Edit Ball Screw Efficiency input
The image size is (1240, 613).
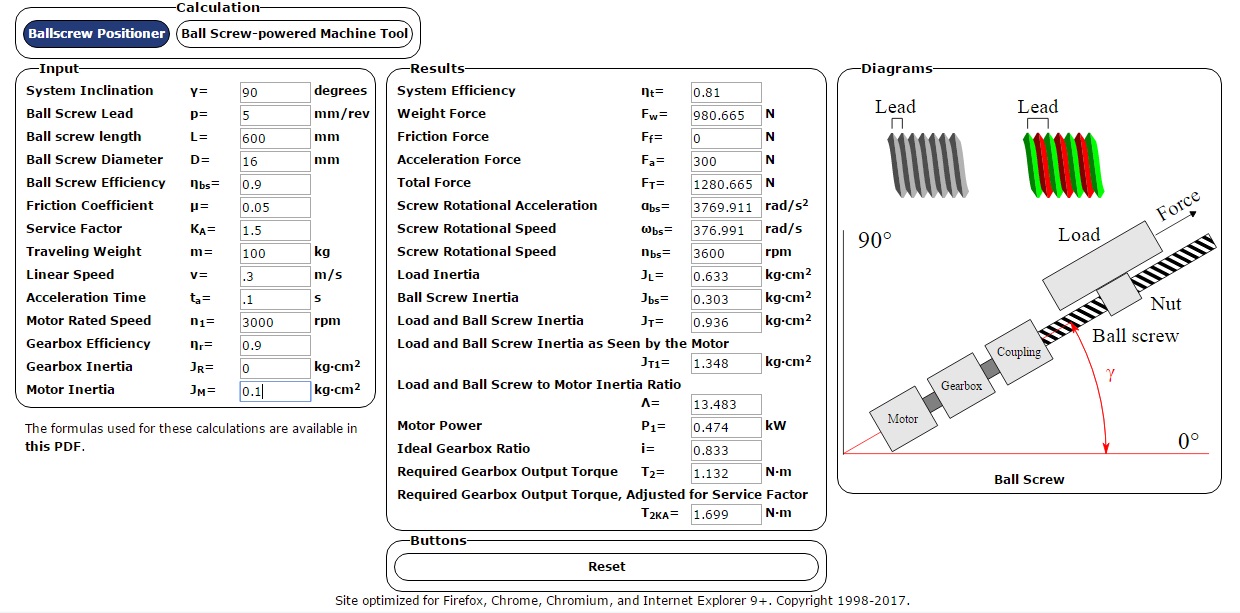(x=276, y=184)
